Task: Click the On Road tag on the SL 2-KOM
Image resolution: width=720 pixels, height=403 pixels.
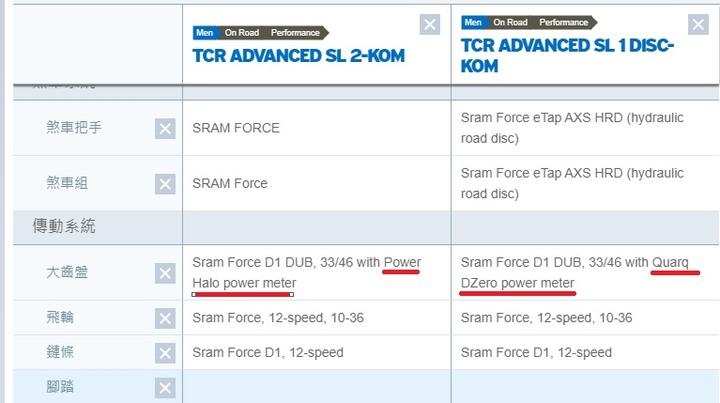Action: coord(242,33)
